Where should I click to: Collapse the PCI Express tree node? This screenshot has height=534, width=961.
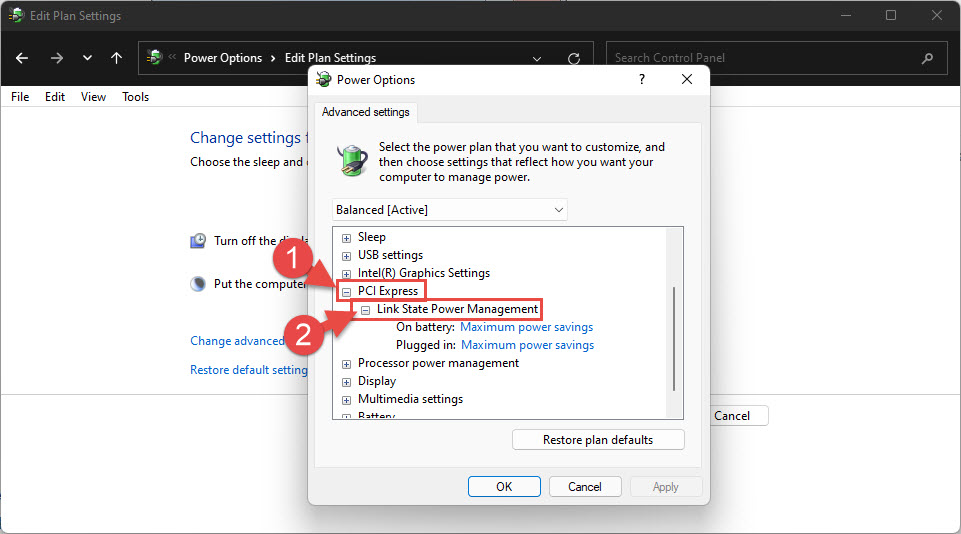click(347, 291)
